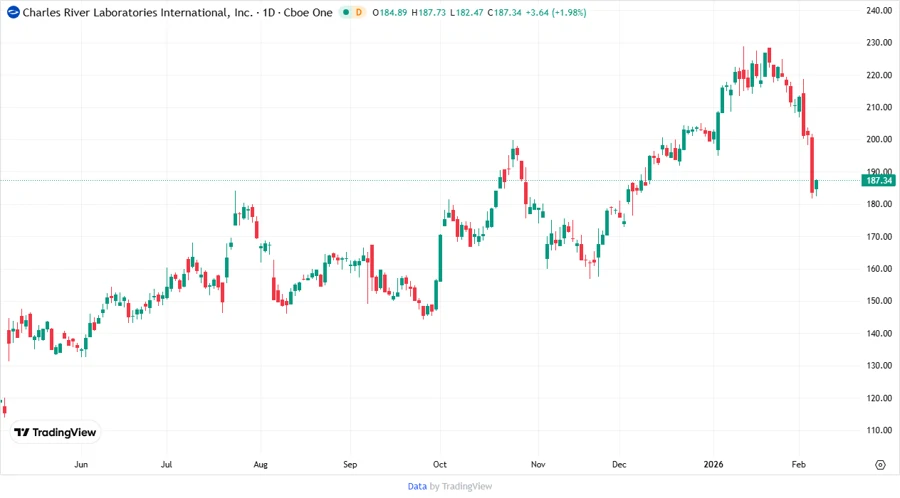Click the 110.00 price axis label
Screen dimensions: 900x498
click(x=879, y=430)
